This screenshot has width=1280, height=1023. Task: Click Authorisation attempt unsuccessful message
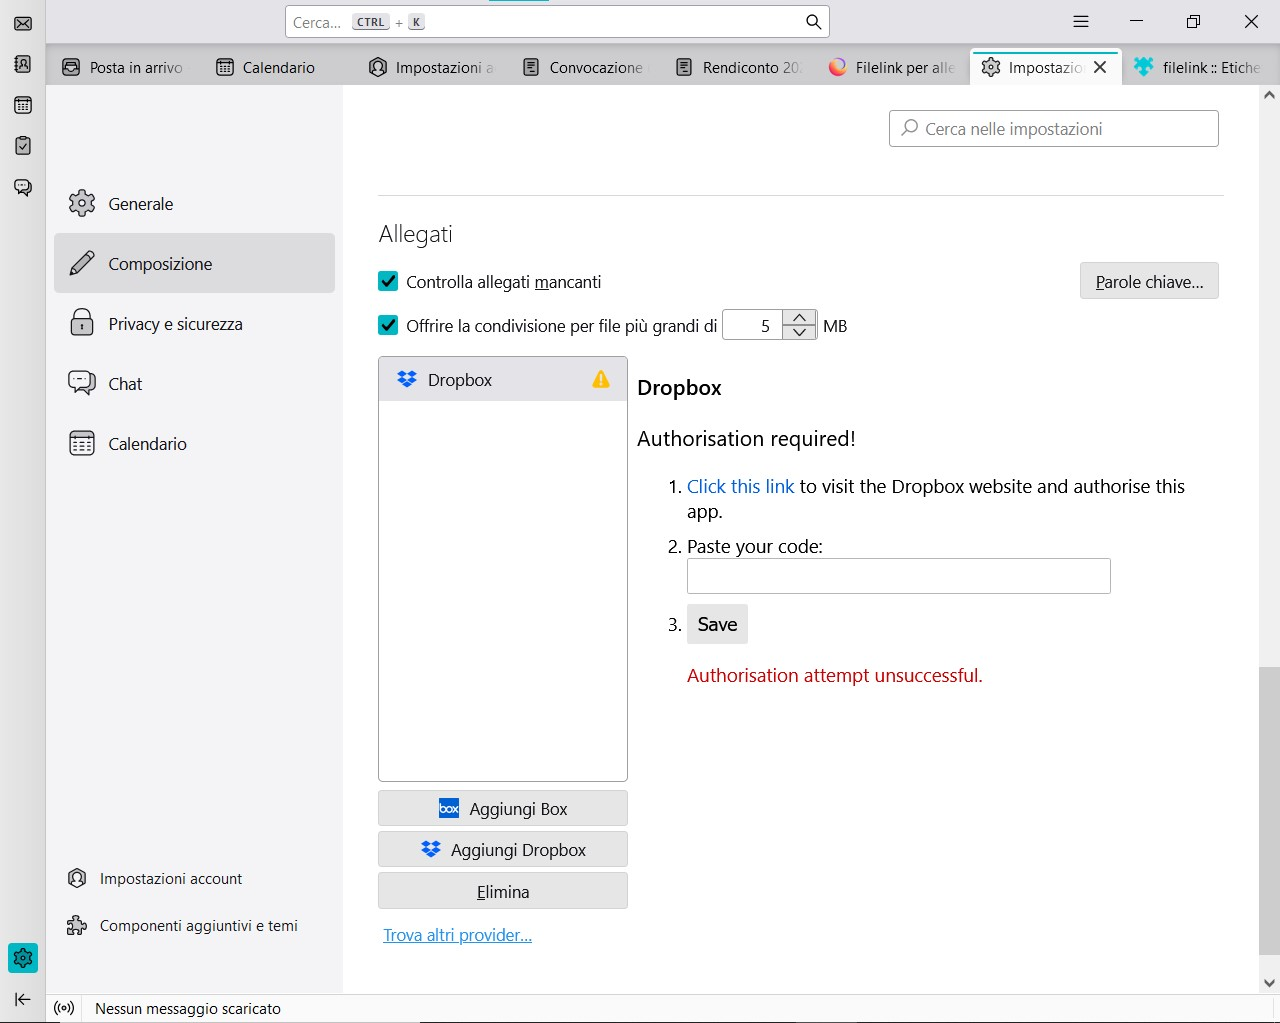point(835,675)
